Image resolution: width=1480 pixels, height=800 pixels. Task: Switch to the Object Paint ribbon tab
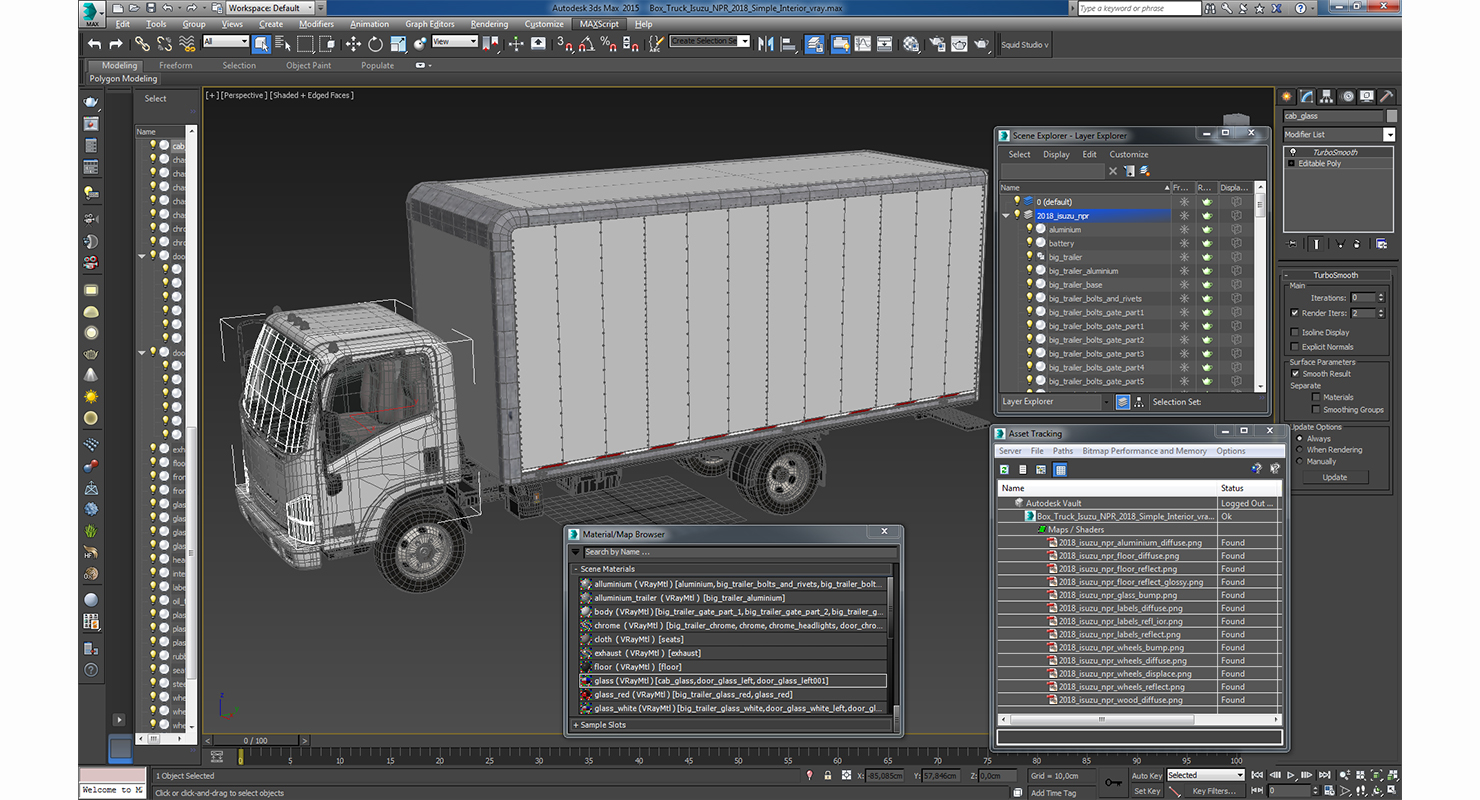(x=308, y=65)
